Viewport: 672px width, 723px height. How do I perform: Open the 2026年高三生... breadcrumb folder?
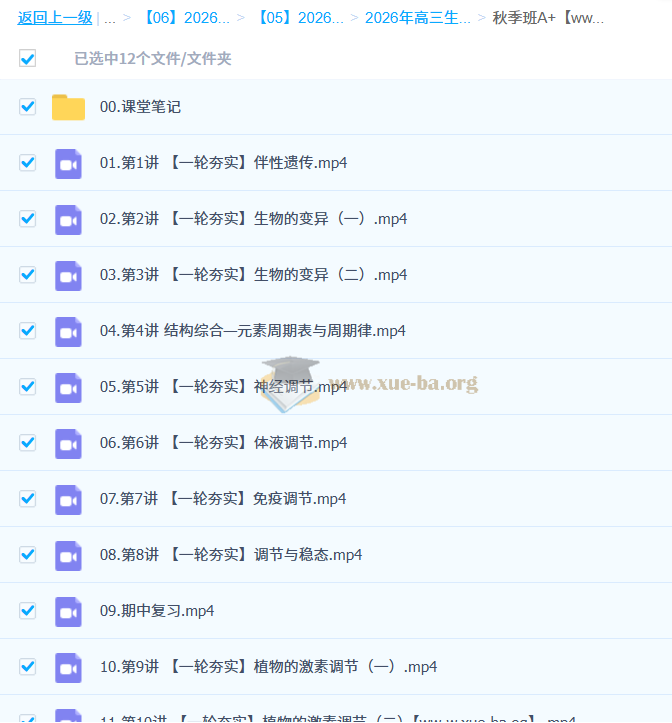point(417,18)
